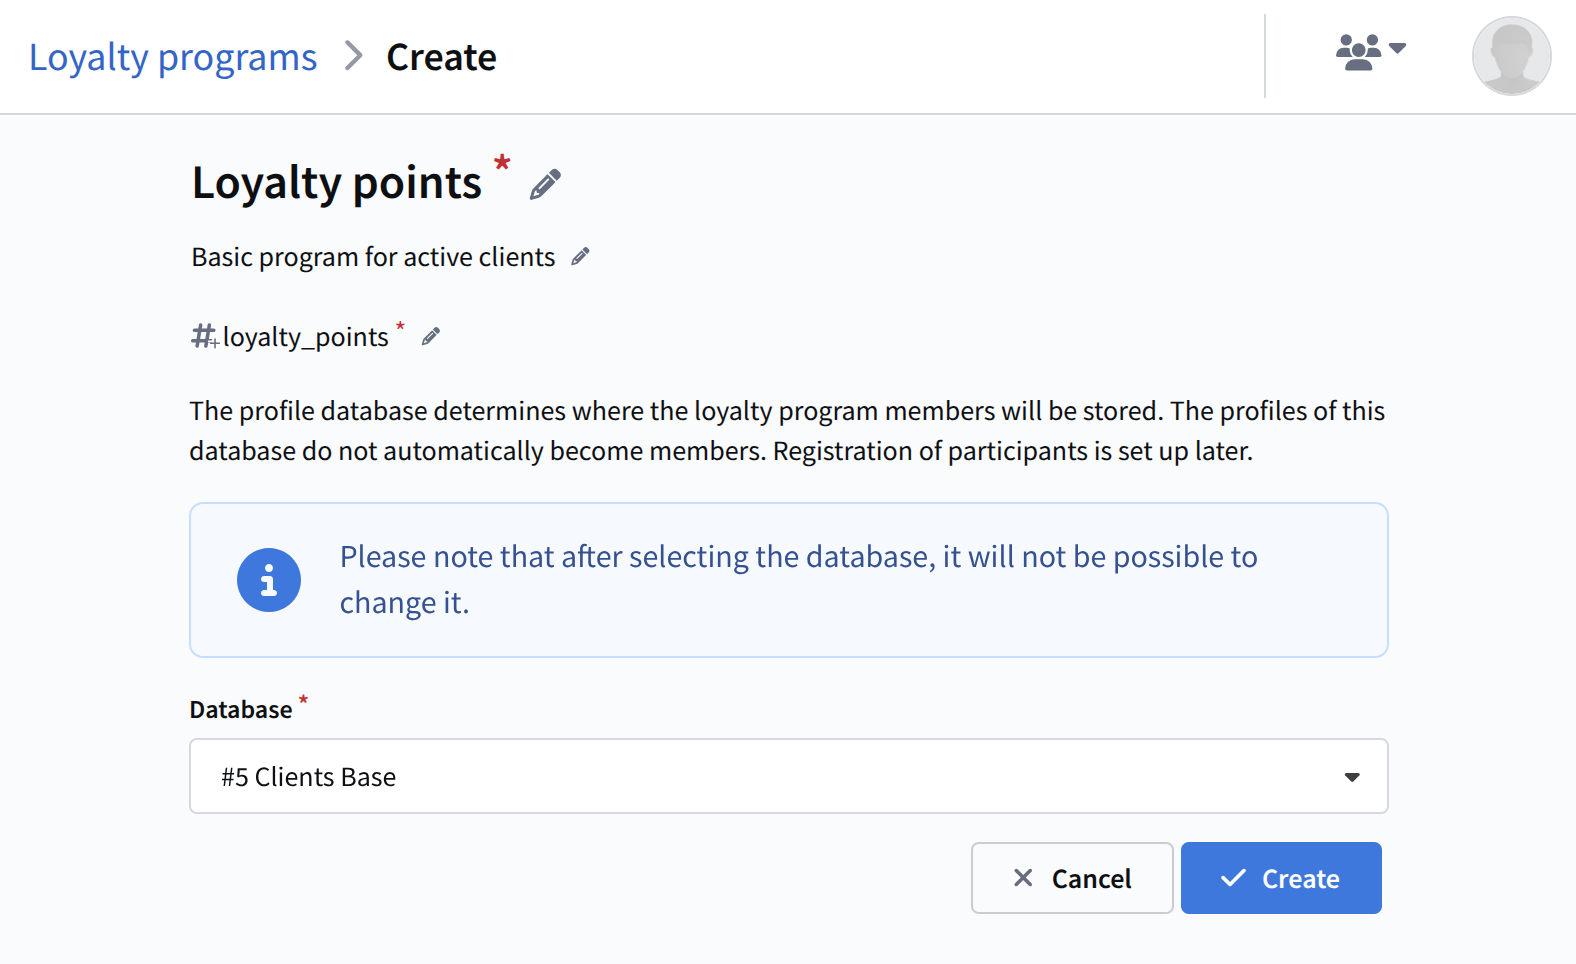This screenshot has width=1576, height=964.
Task: Click the loyalty_points identifier text
Action: pyautogui.click(x=305, y=337)
